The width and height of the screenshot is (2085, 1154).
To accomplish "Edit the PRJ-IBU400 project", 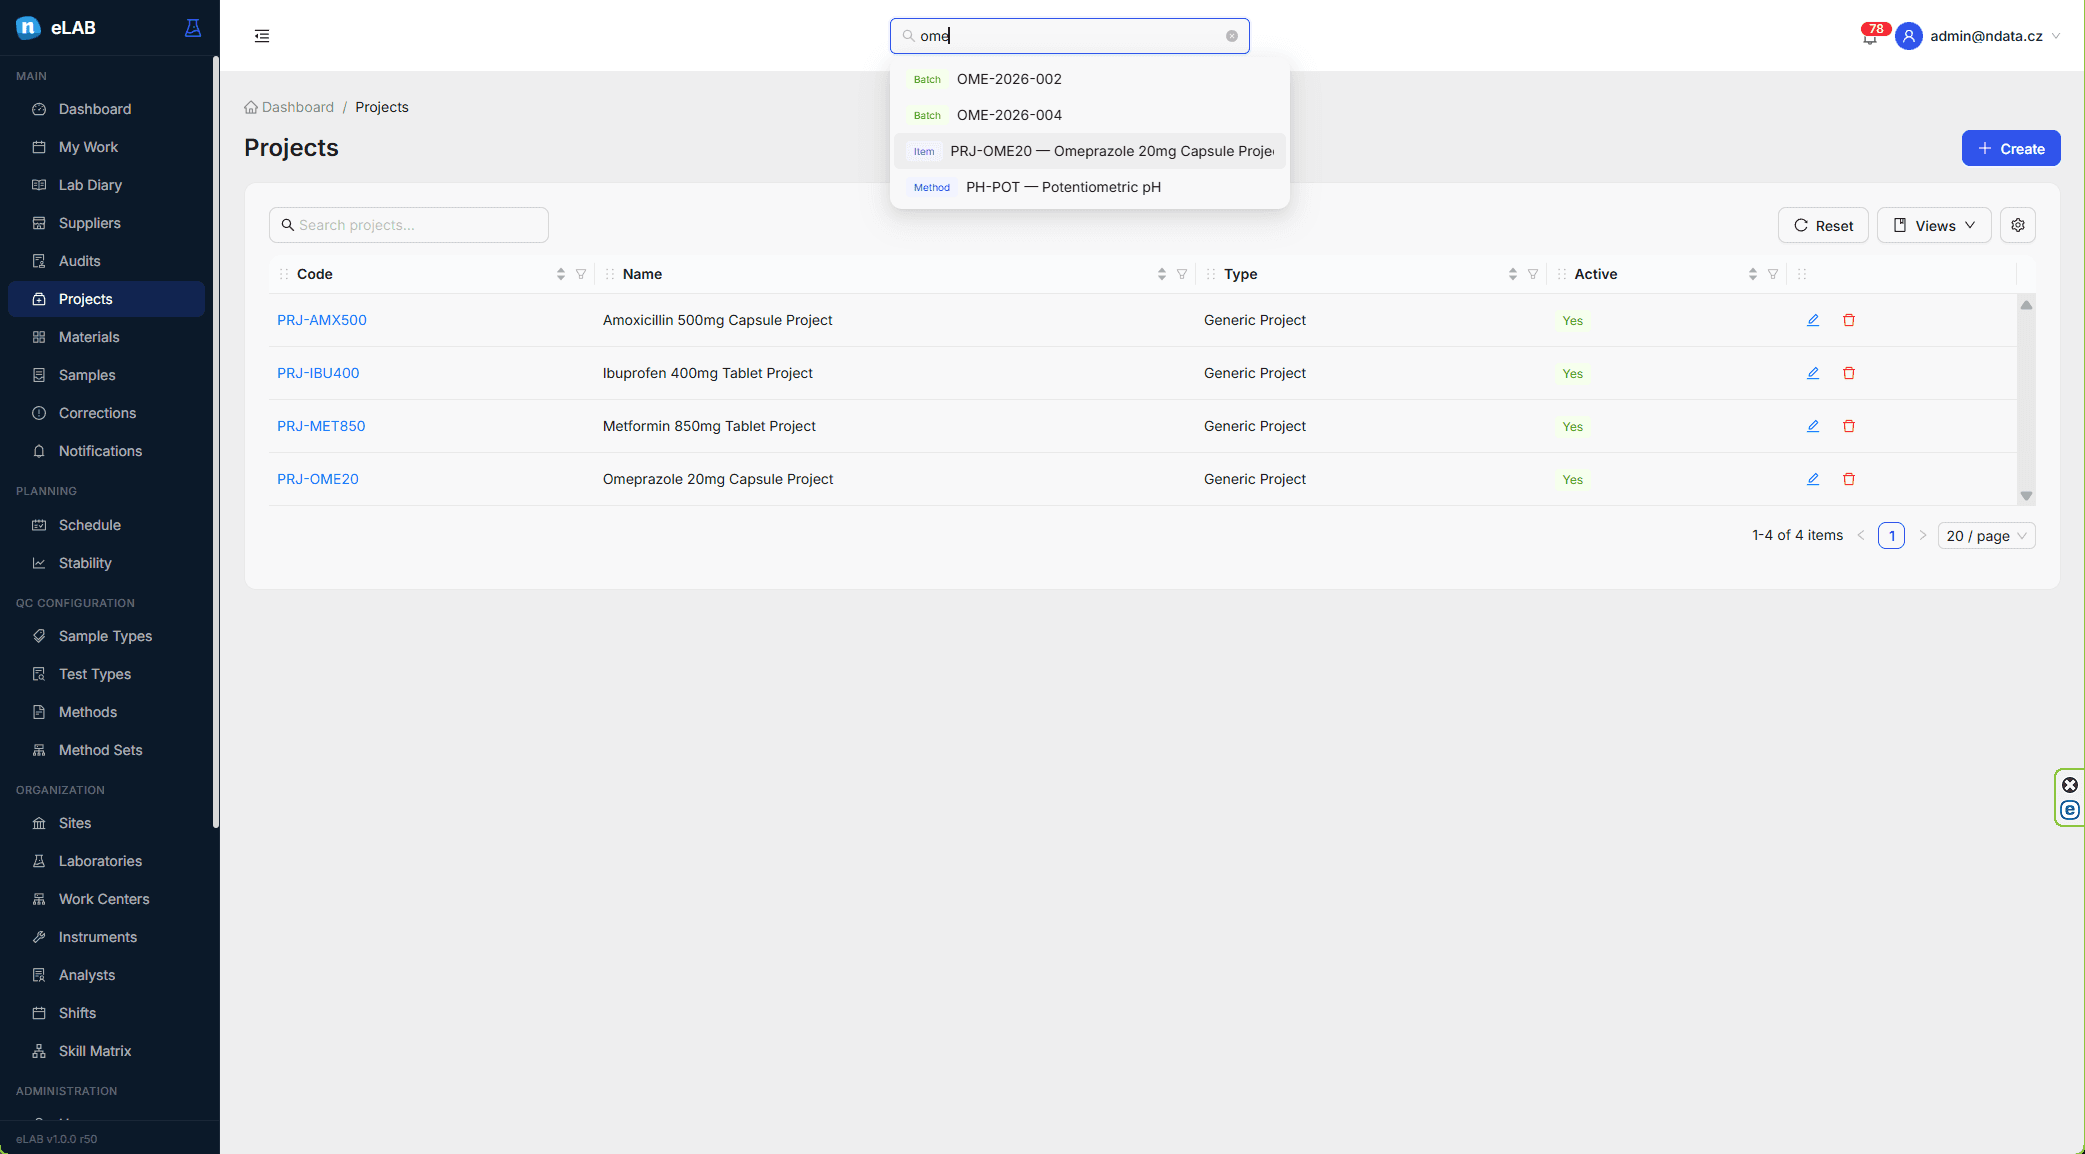I will pyautogui.click(x=1813, y=373).
